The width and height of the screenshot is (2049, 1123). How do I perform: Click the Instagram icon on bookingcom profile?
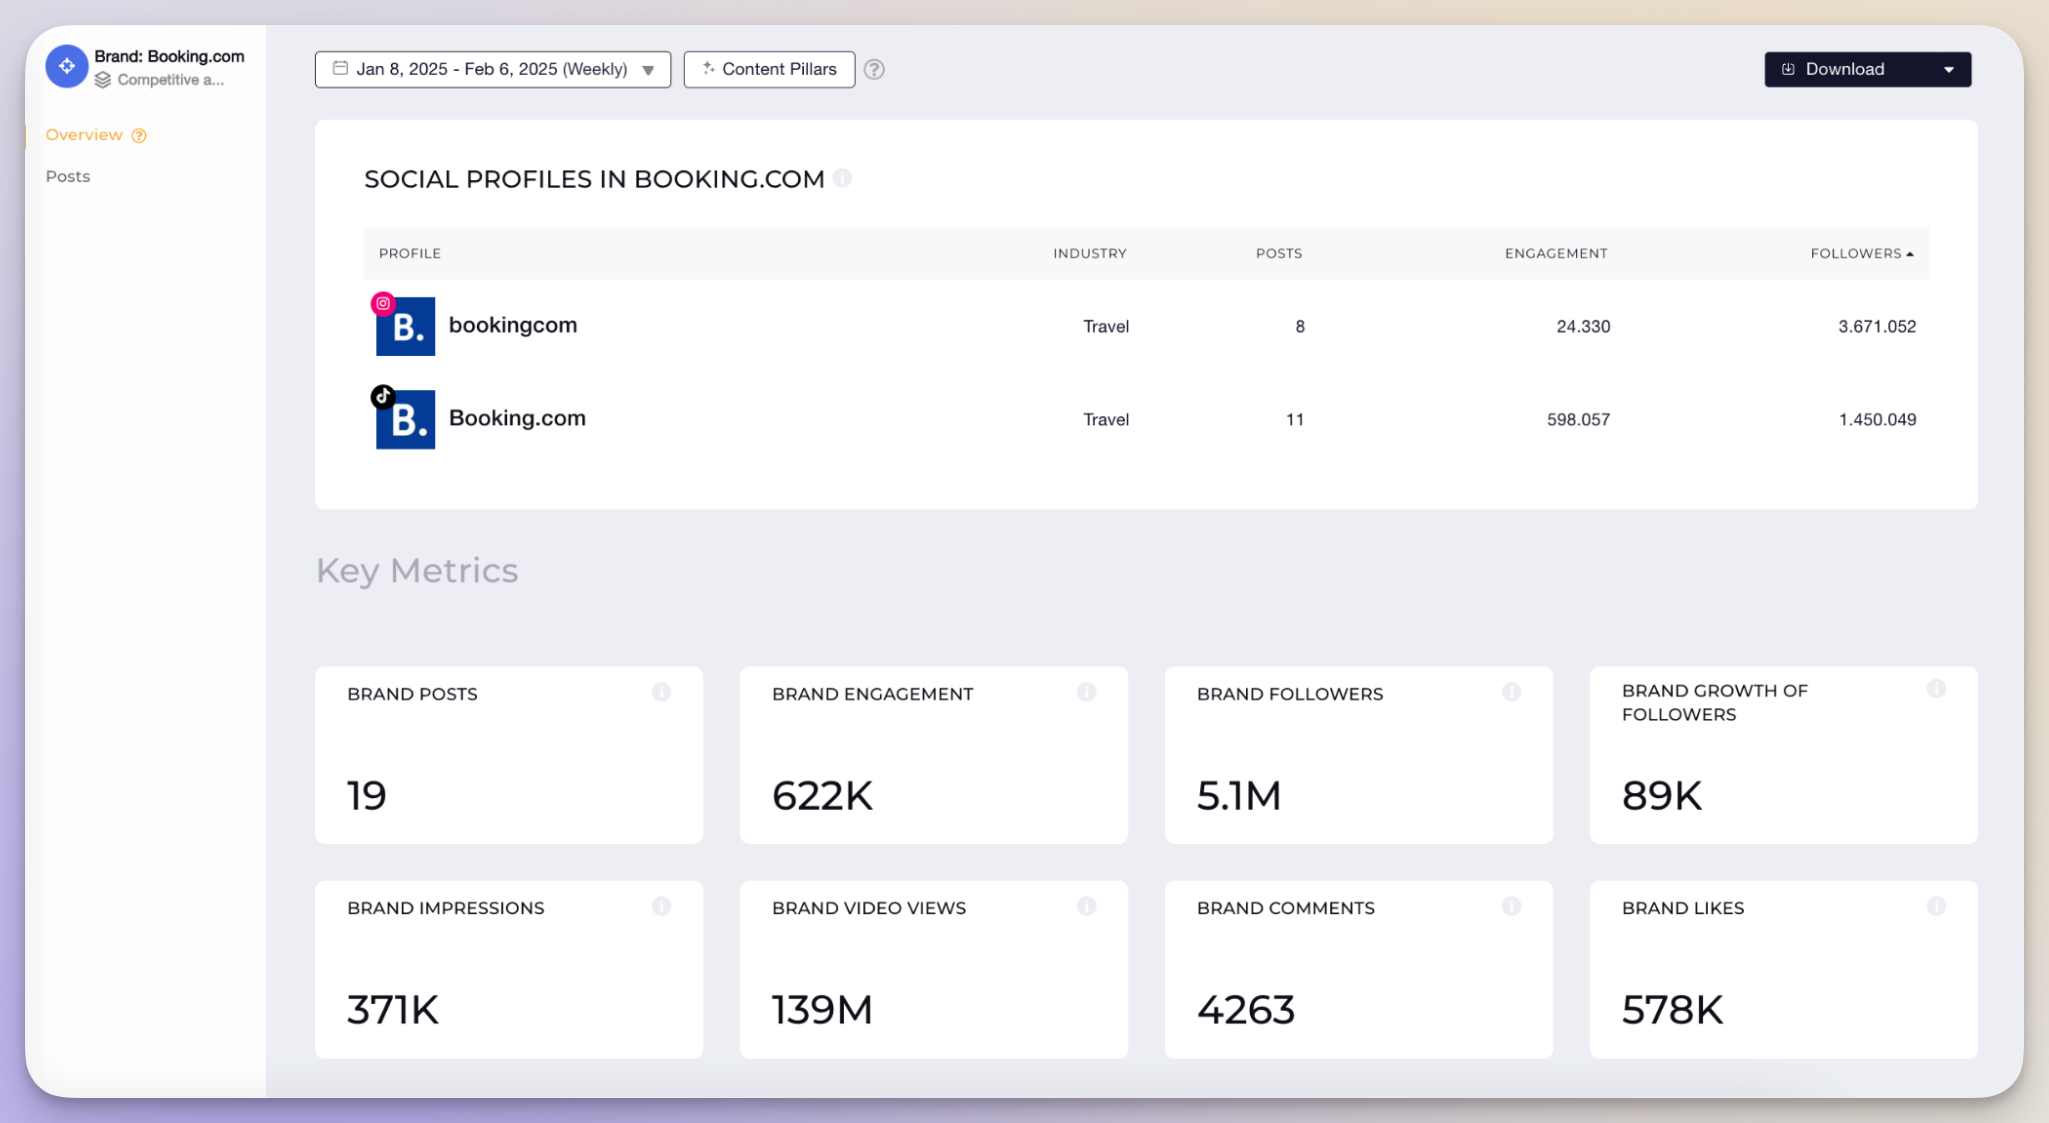pos(383,301)
